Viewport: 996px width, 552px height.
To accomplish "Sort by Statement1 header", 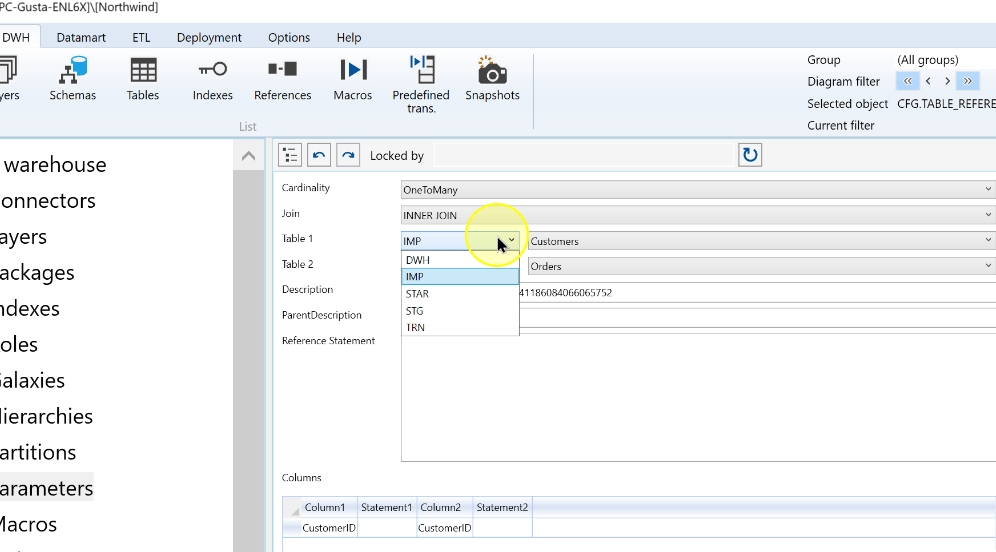I will [387, 508].
